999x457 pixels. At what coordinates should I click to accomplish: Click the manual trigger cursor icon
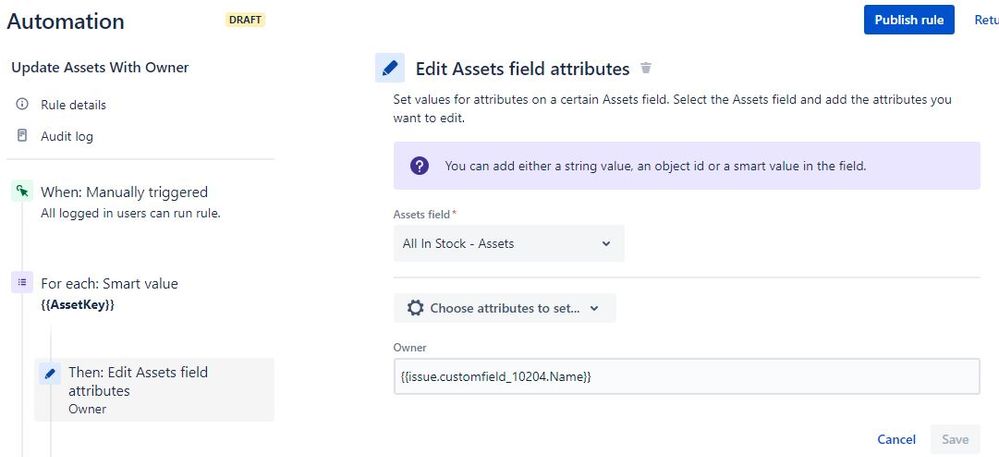point(22,192)
